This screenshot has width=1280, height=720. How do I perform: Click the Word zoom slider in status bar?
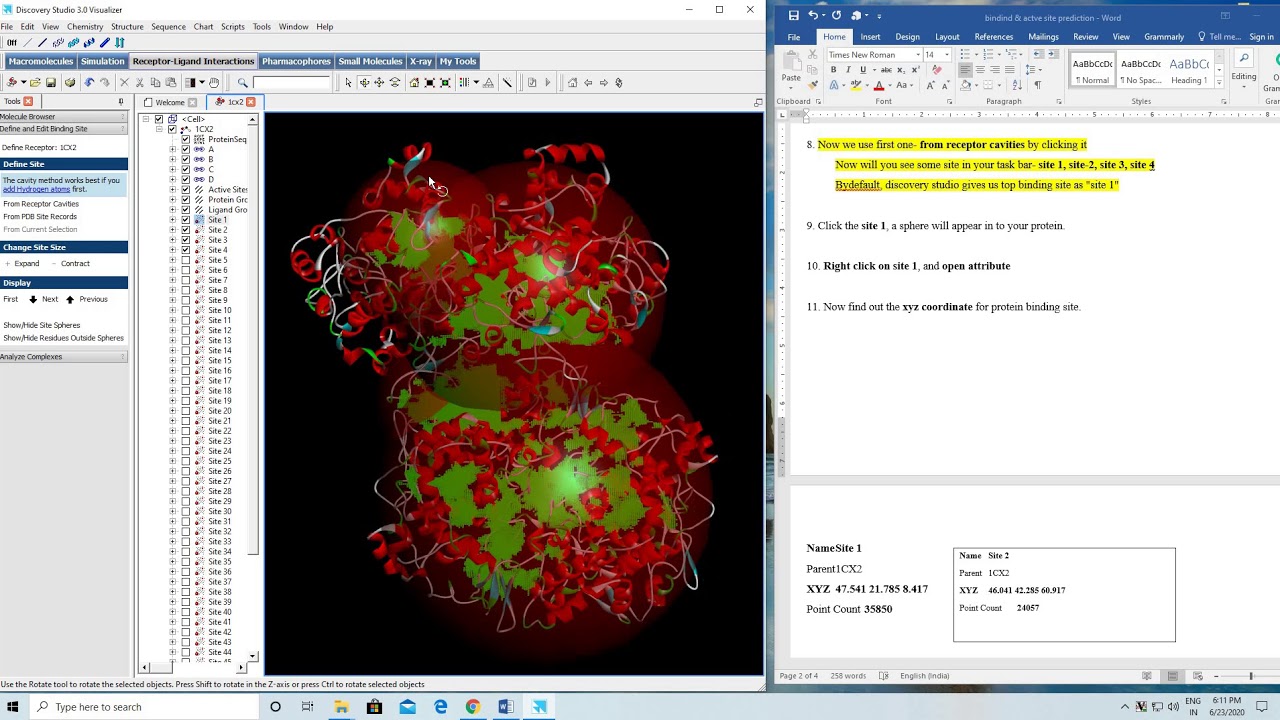click(1250, 676)
